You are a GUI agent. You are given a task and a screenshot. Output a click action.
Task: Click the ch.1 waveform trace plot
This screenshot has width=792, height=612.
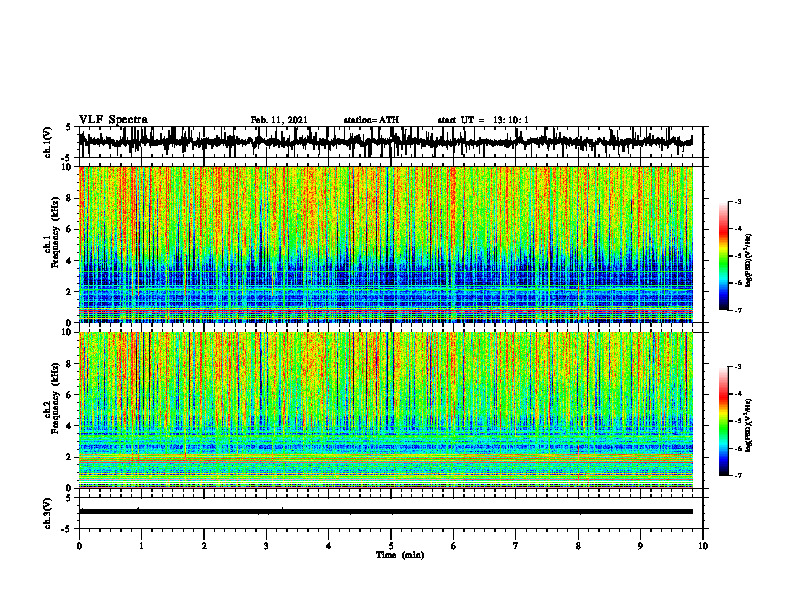(x=385, y=142)
